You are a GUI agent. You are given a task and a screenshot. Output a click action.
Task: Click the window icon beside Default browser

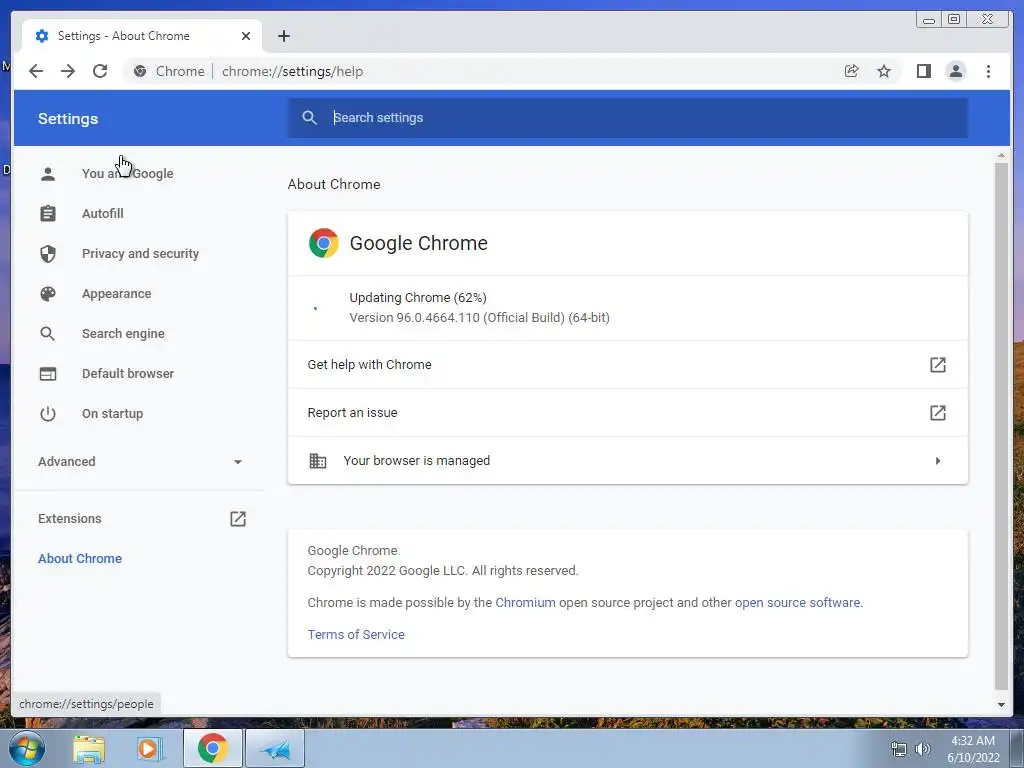point(48,374)
